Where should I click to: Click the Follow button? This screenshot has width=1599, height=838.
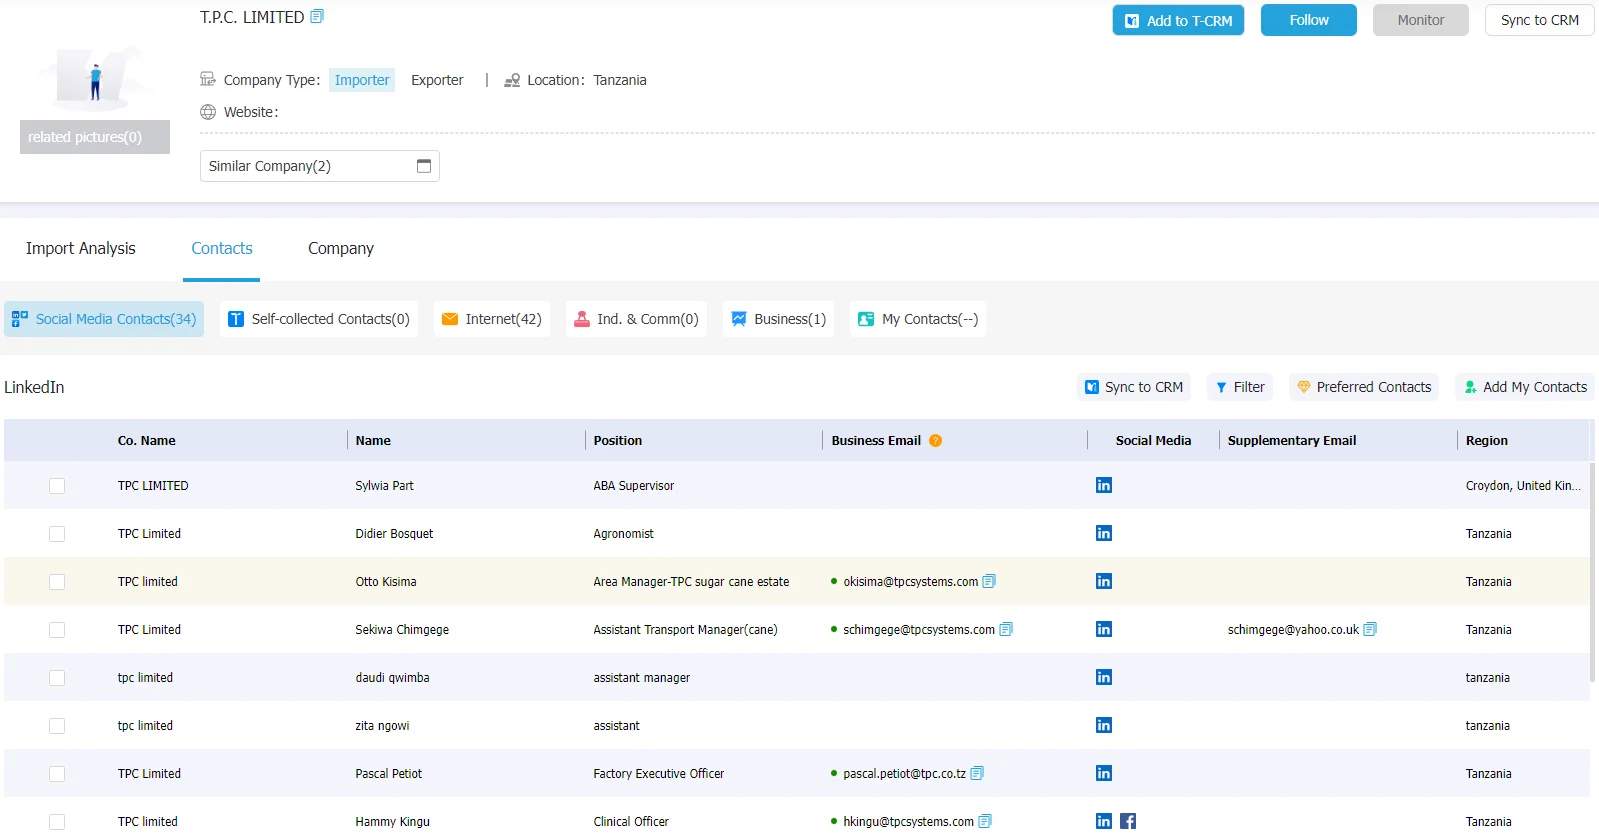1309,20
